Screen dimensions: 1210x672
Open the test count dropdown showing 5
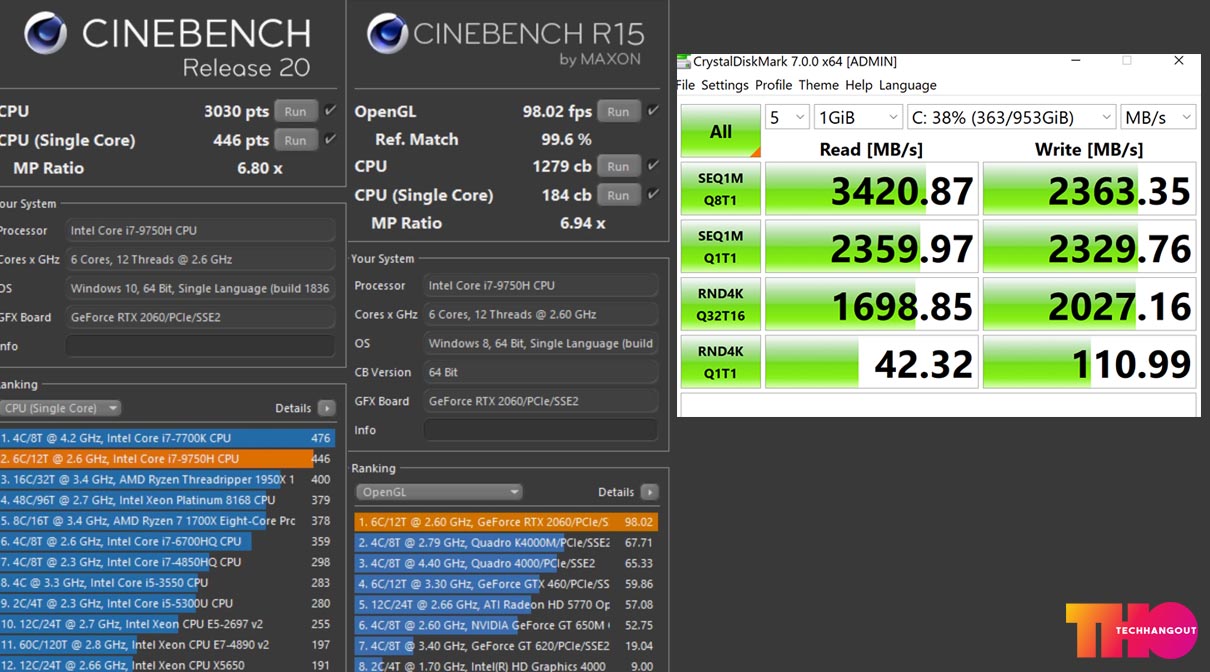pyautogui.click(x=787, y=117)
